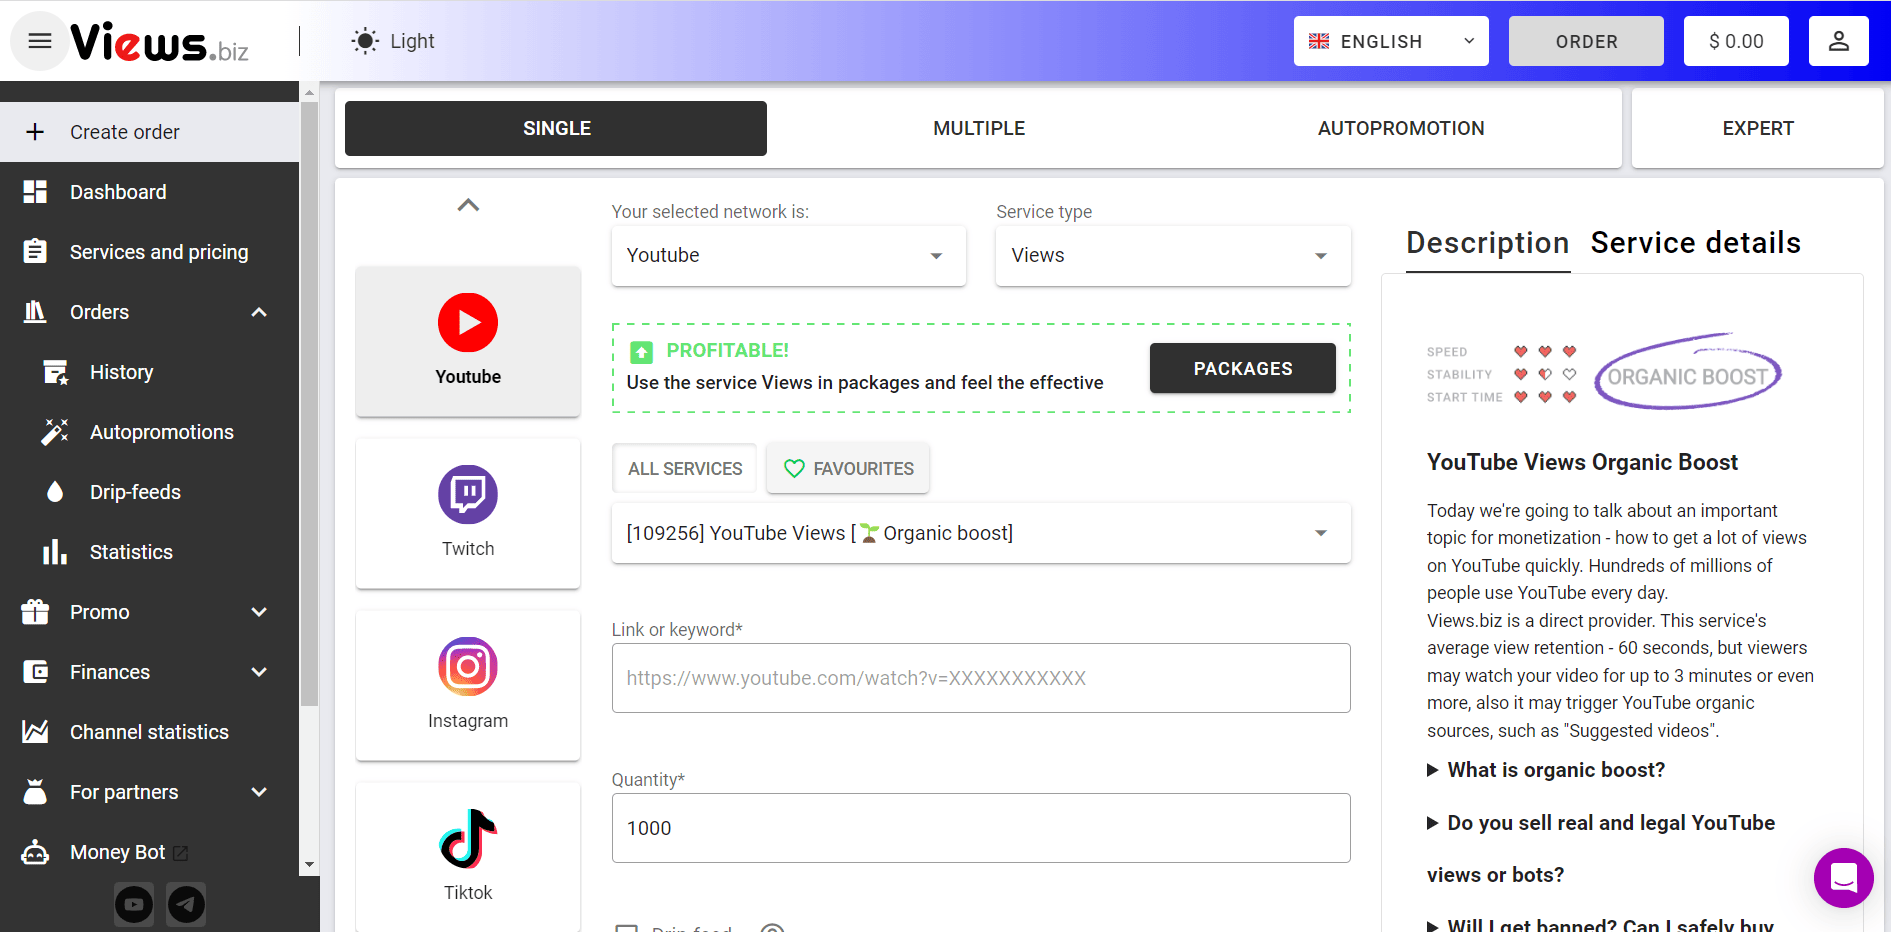
Task: Open Services and pricing page
Action: tap(158, 252)
